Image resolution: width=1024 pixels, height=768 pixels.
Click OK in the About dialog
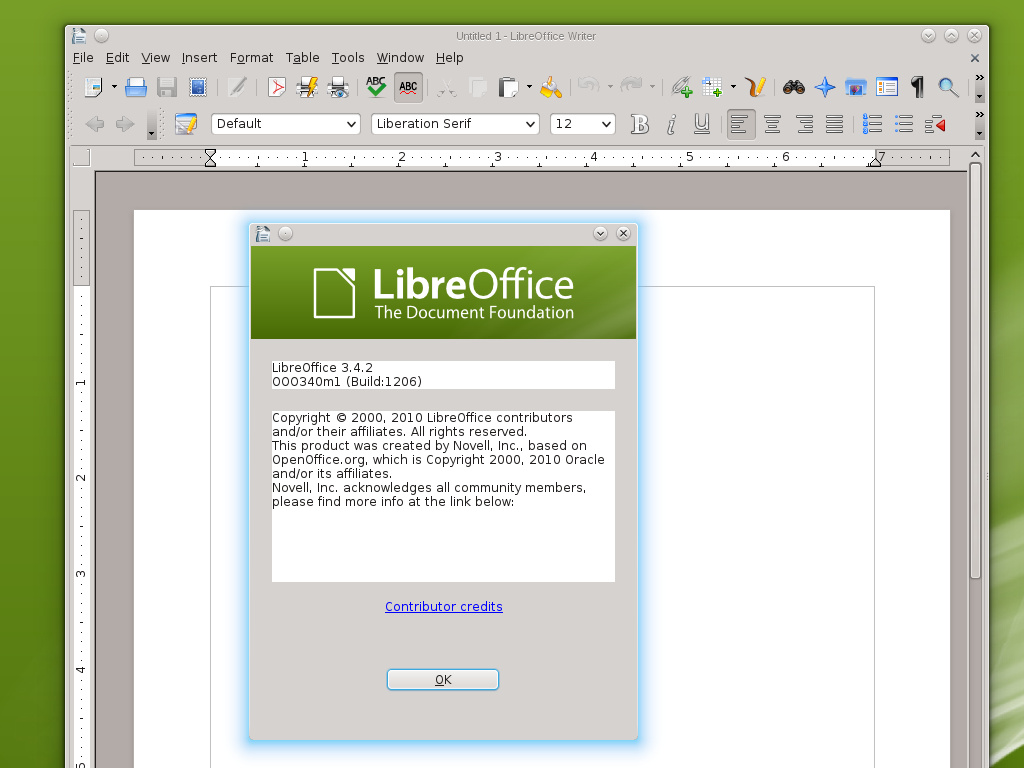(x=443, y=679)
